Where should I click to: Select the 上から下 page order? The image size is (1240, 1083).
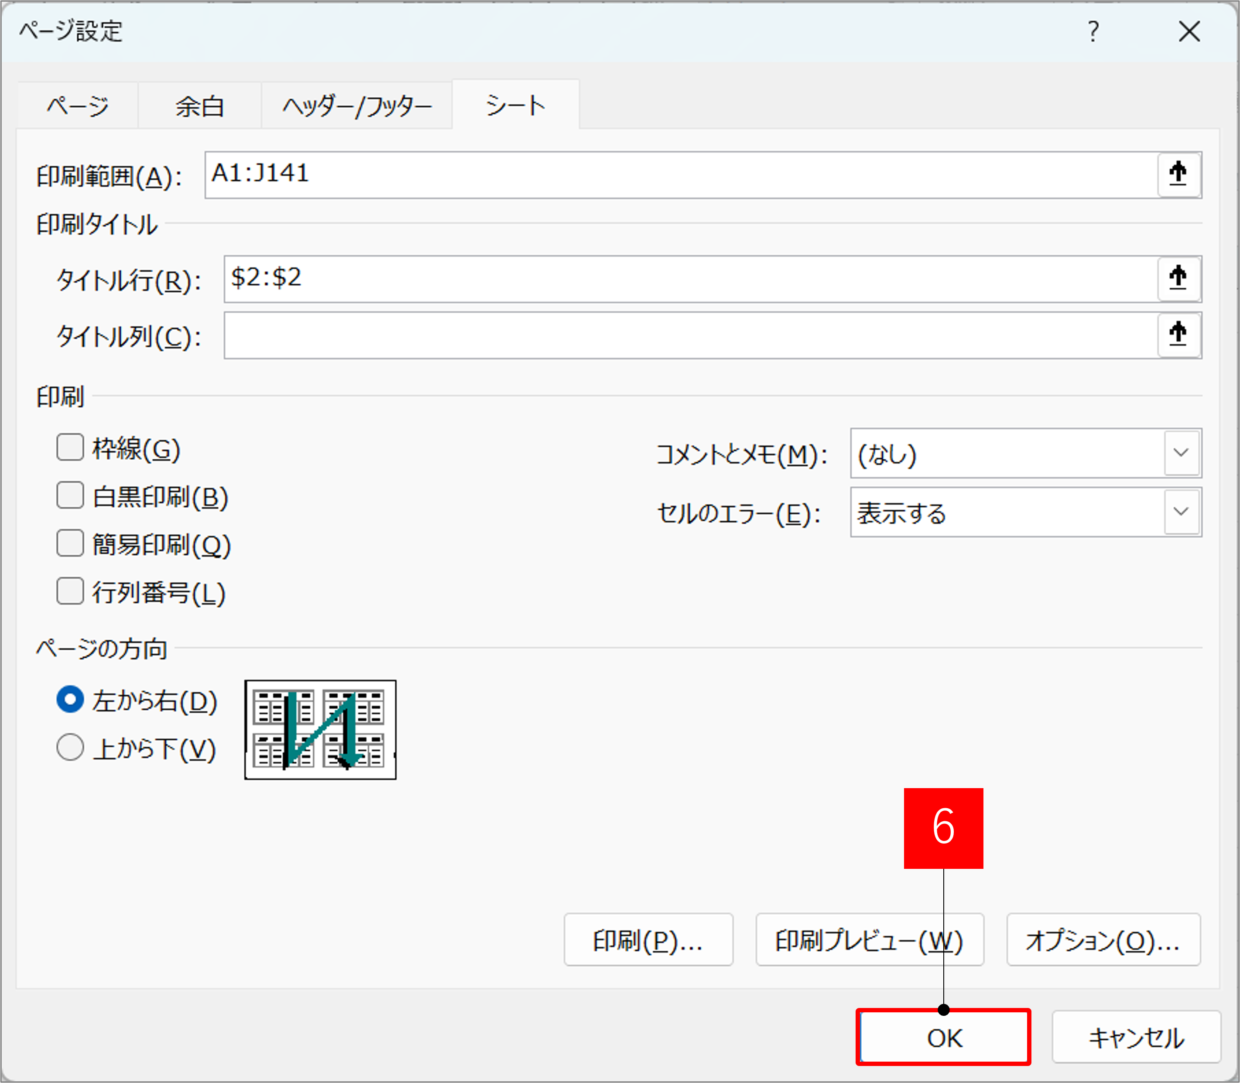70,747
